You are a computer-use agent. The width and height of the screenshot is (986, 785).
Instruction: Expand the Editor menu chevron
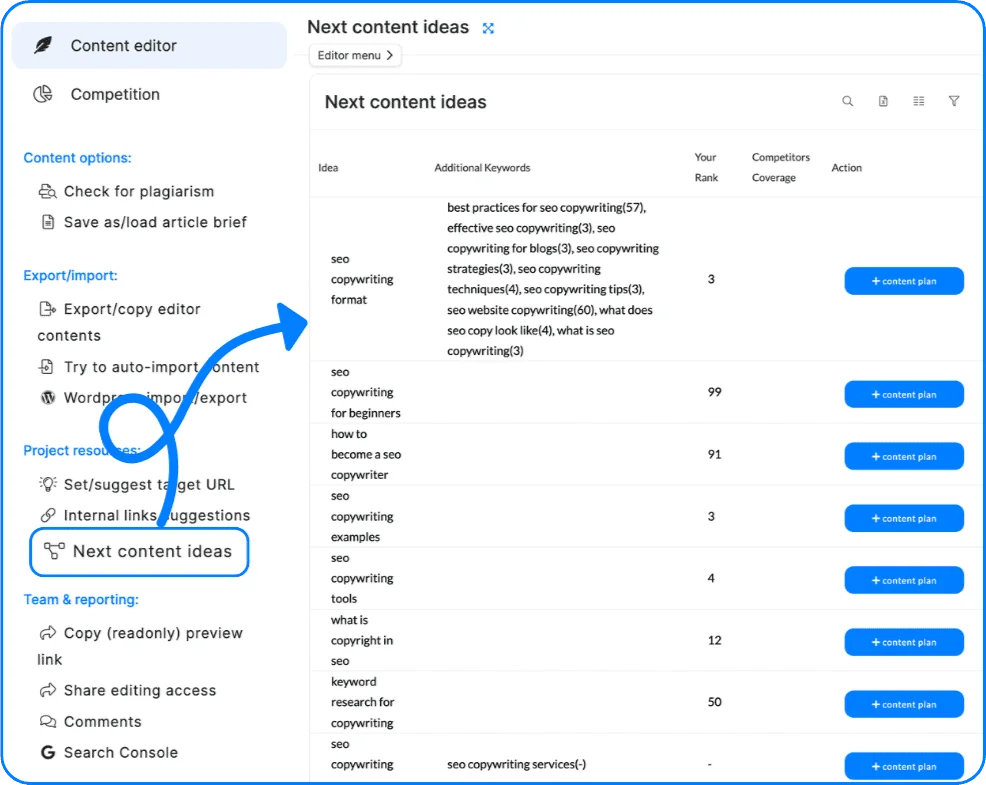click(x=390, y=55)
